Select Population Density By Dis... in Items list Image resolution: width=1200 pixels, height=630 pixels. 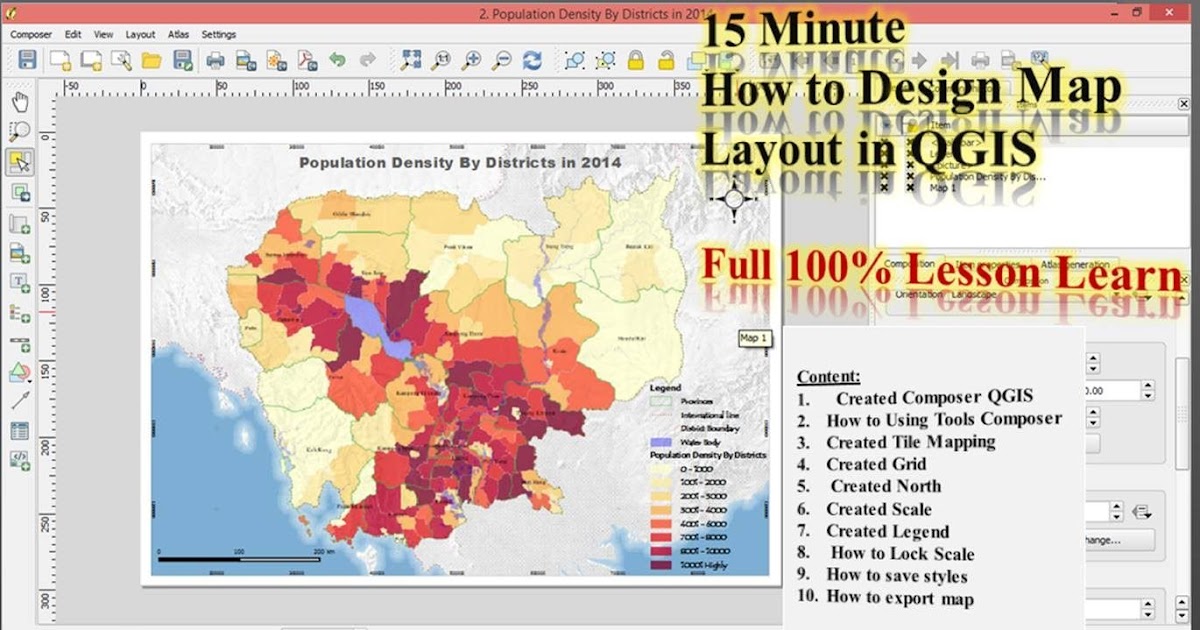[x=988, y=176]
